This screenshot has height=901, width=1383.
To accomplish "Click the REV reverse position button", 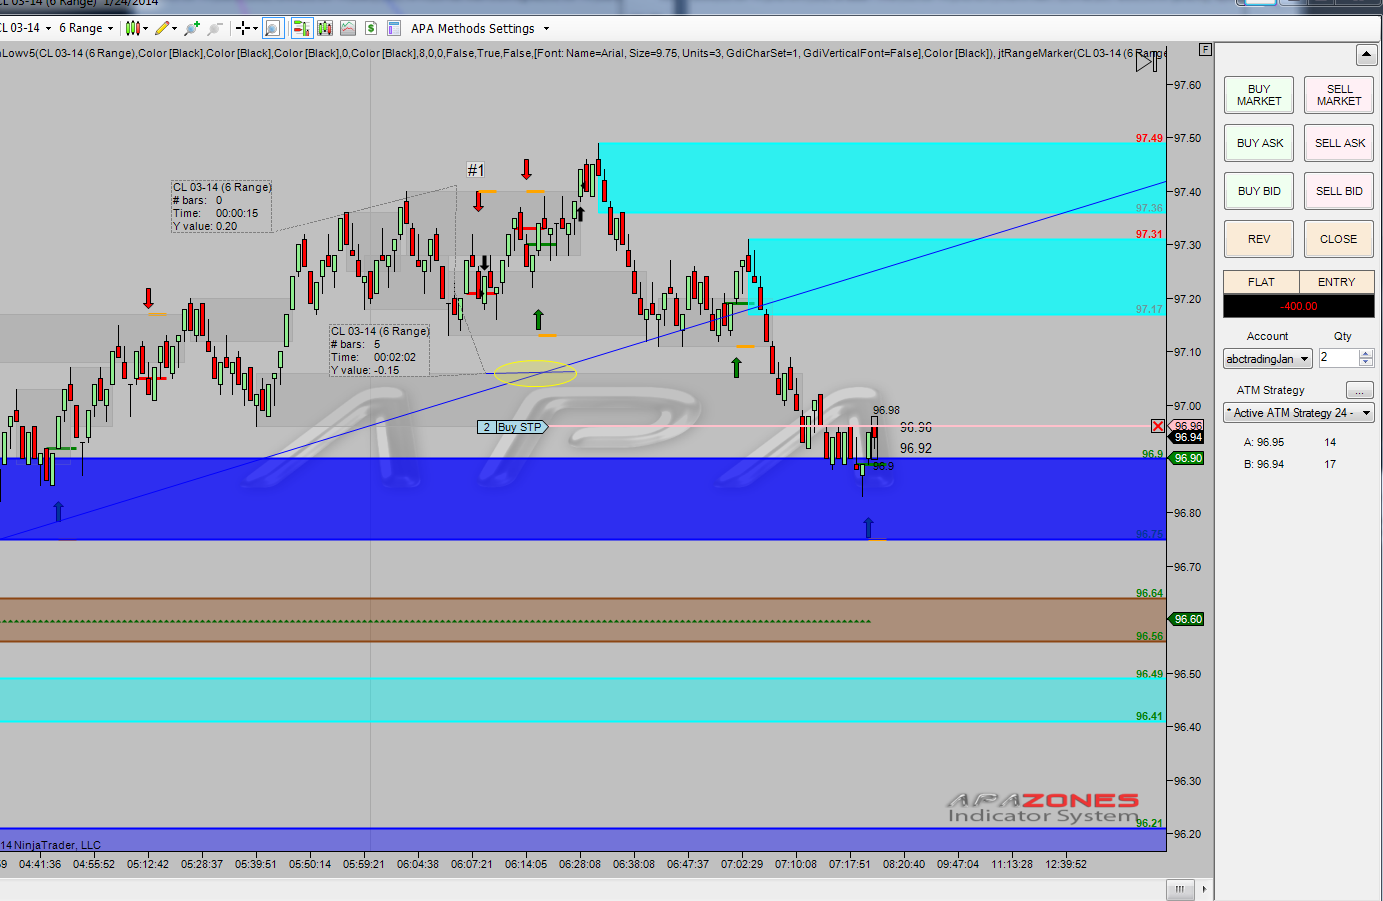I will (x=1259, y=239).
